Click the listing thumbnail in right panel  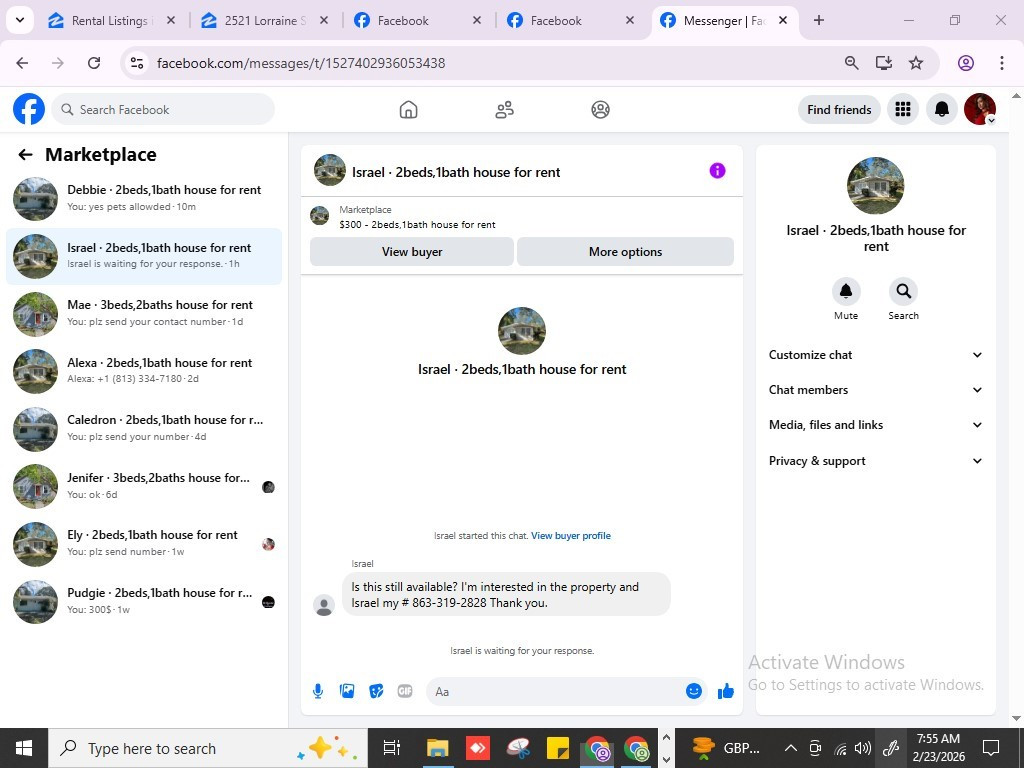(875, 185)
